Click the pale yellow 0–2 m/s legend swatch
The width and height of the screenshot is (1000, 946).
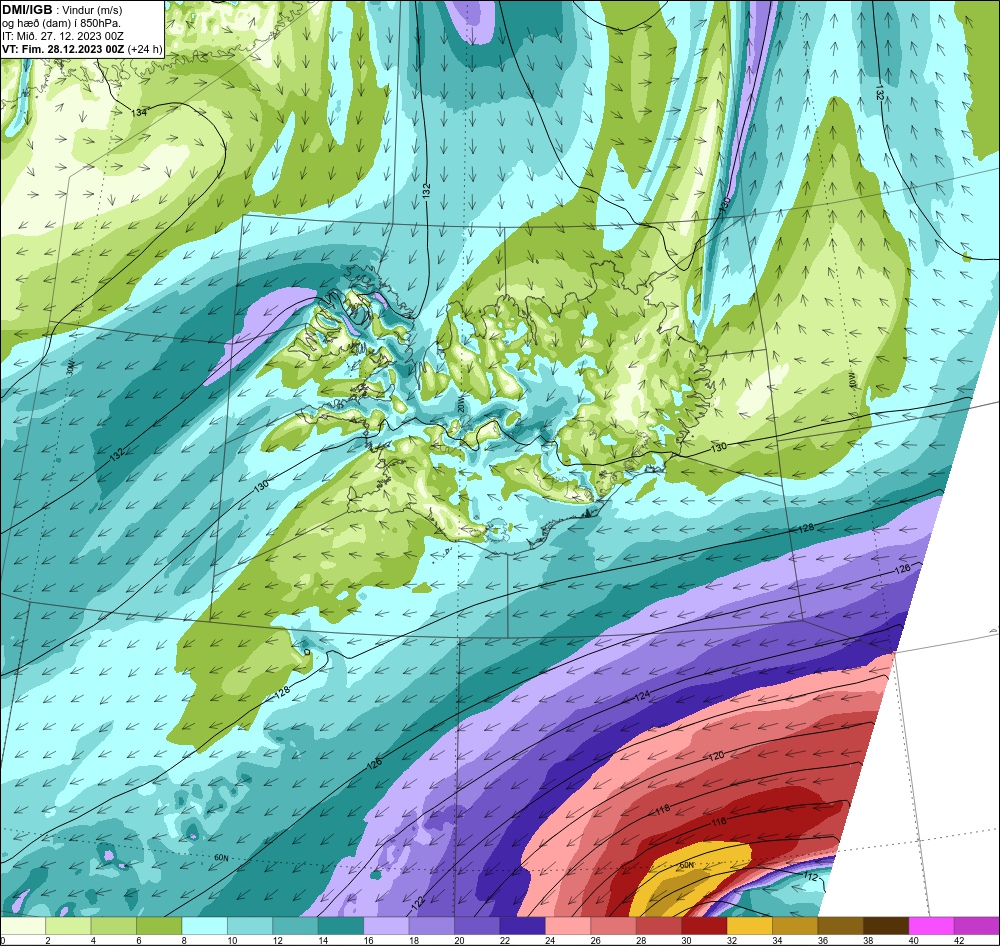coord(23,926)
